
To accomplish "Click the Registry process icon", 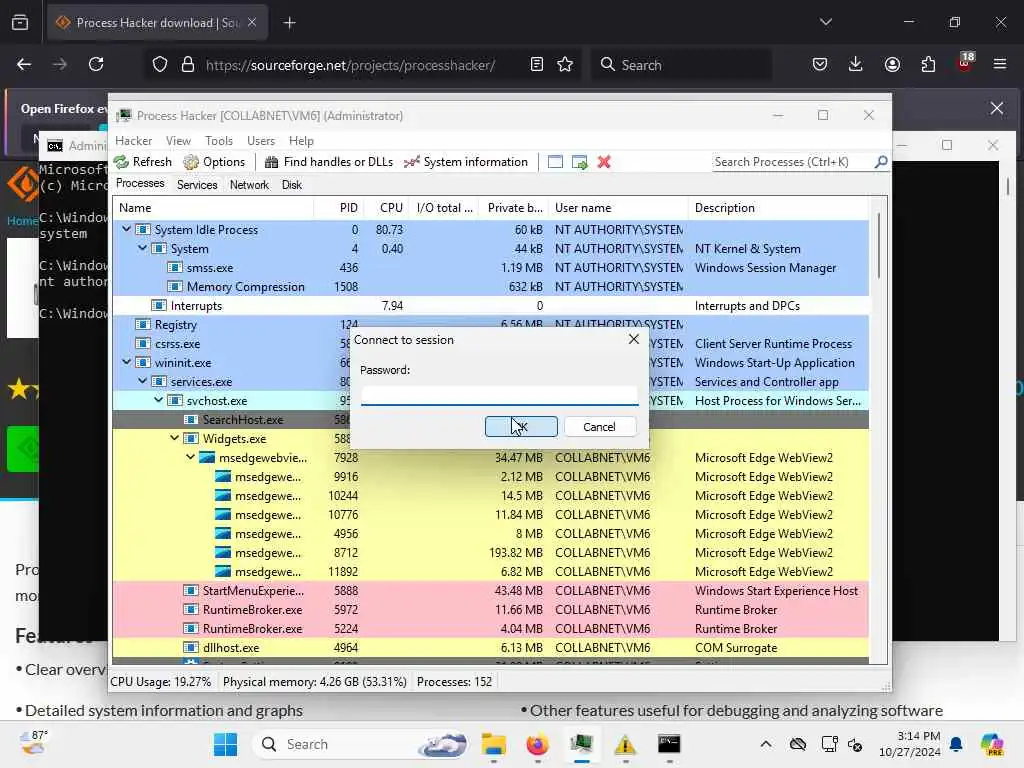I will [x=142, y=325].
